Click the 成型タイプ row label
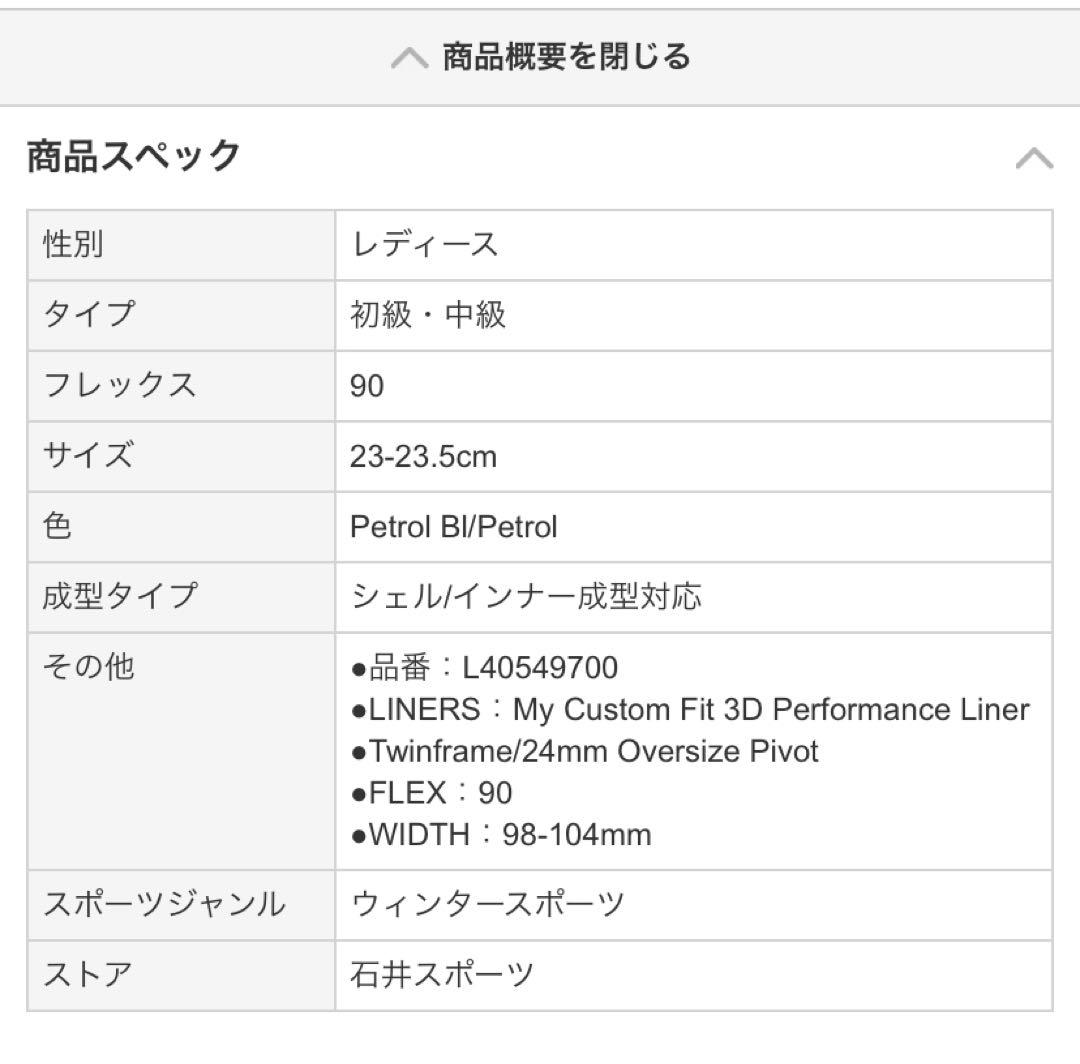The height and width of the screenshot is (1064, 1080). (x=120, y=597)
